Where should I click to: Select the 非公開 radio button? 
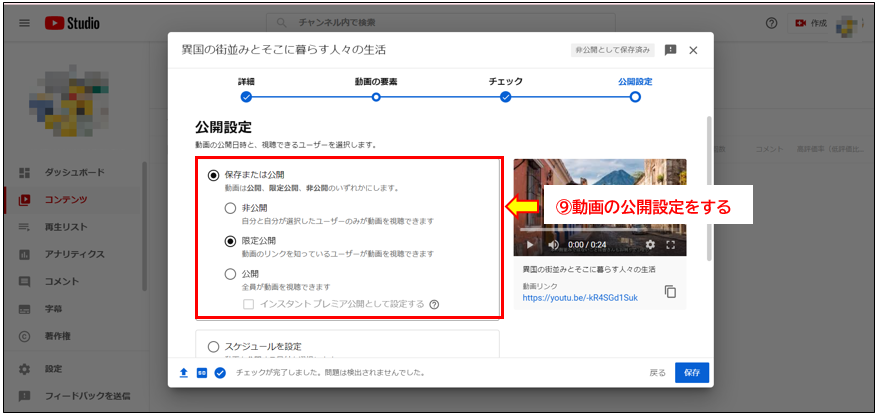click(x=230, y=209)
